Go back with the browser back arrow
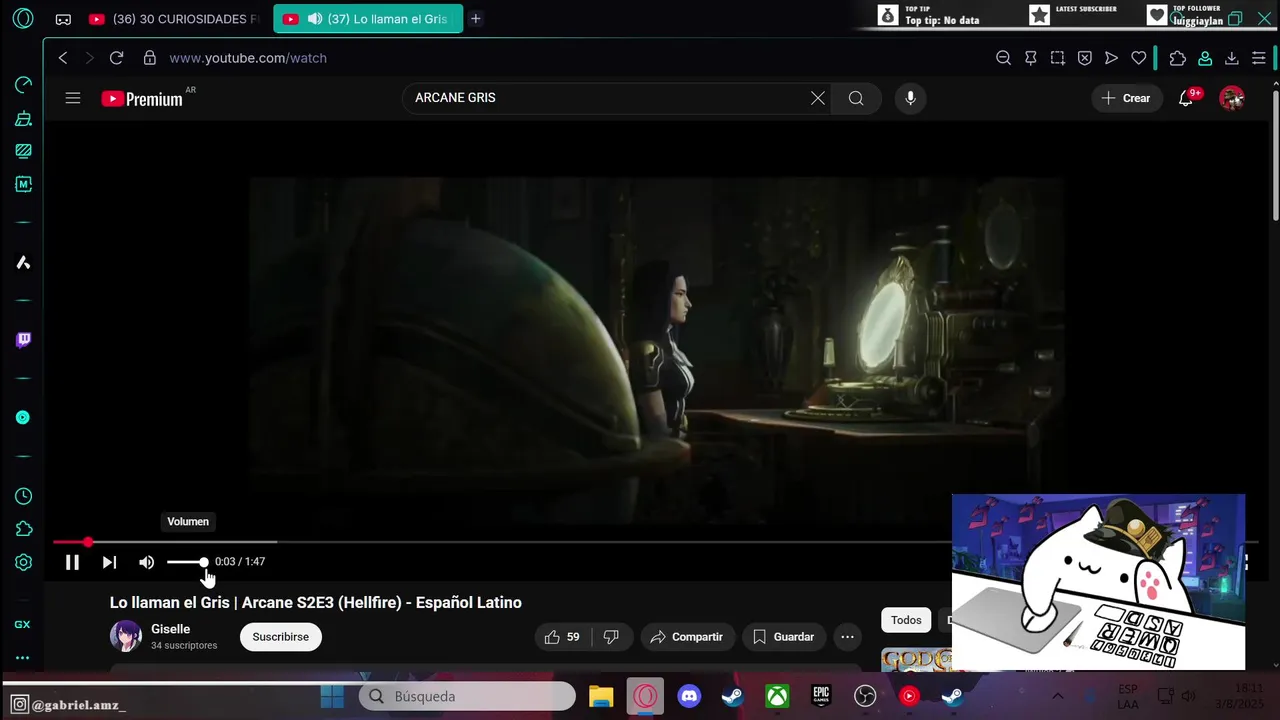Image resolution: width=1280 pixels, height=720 pixels. 63,58
